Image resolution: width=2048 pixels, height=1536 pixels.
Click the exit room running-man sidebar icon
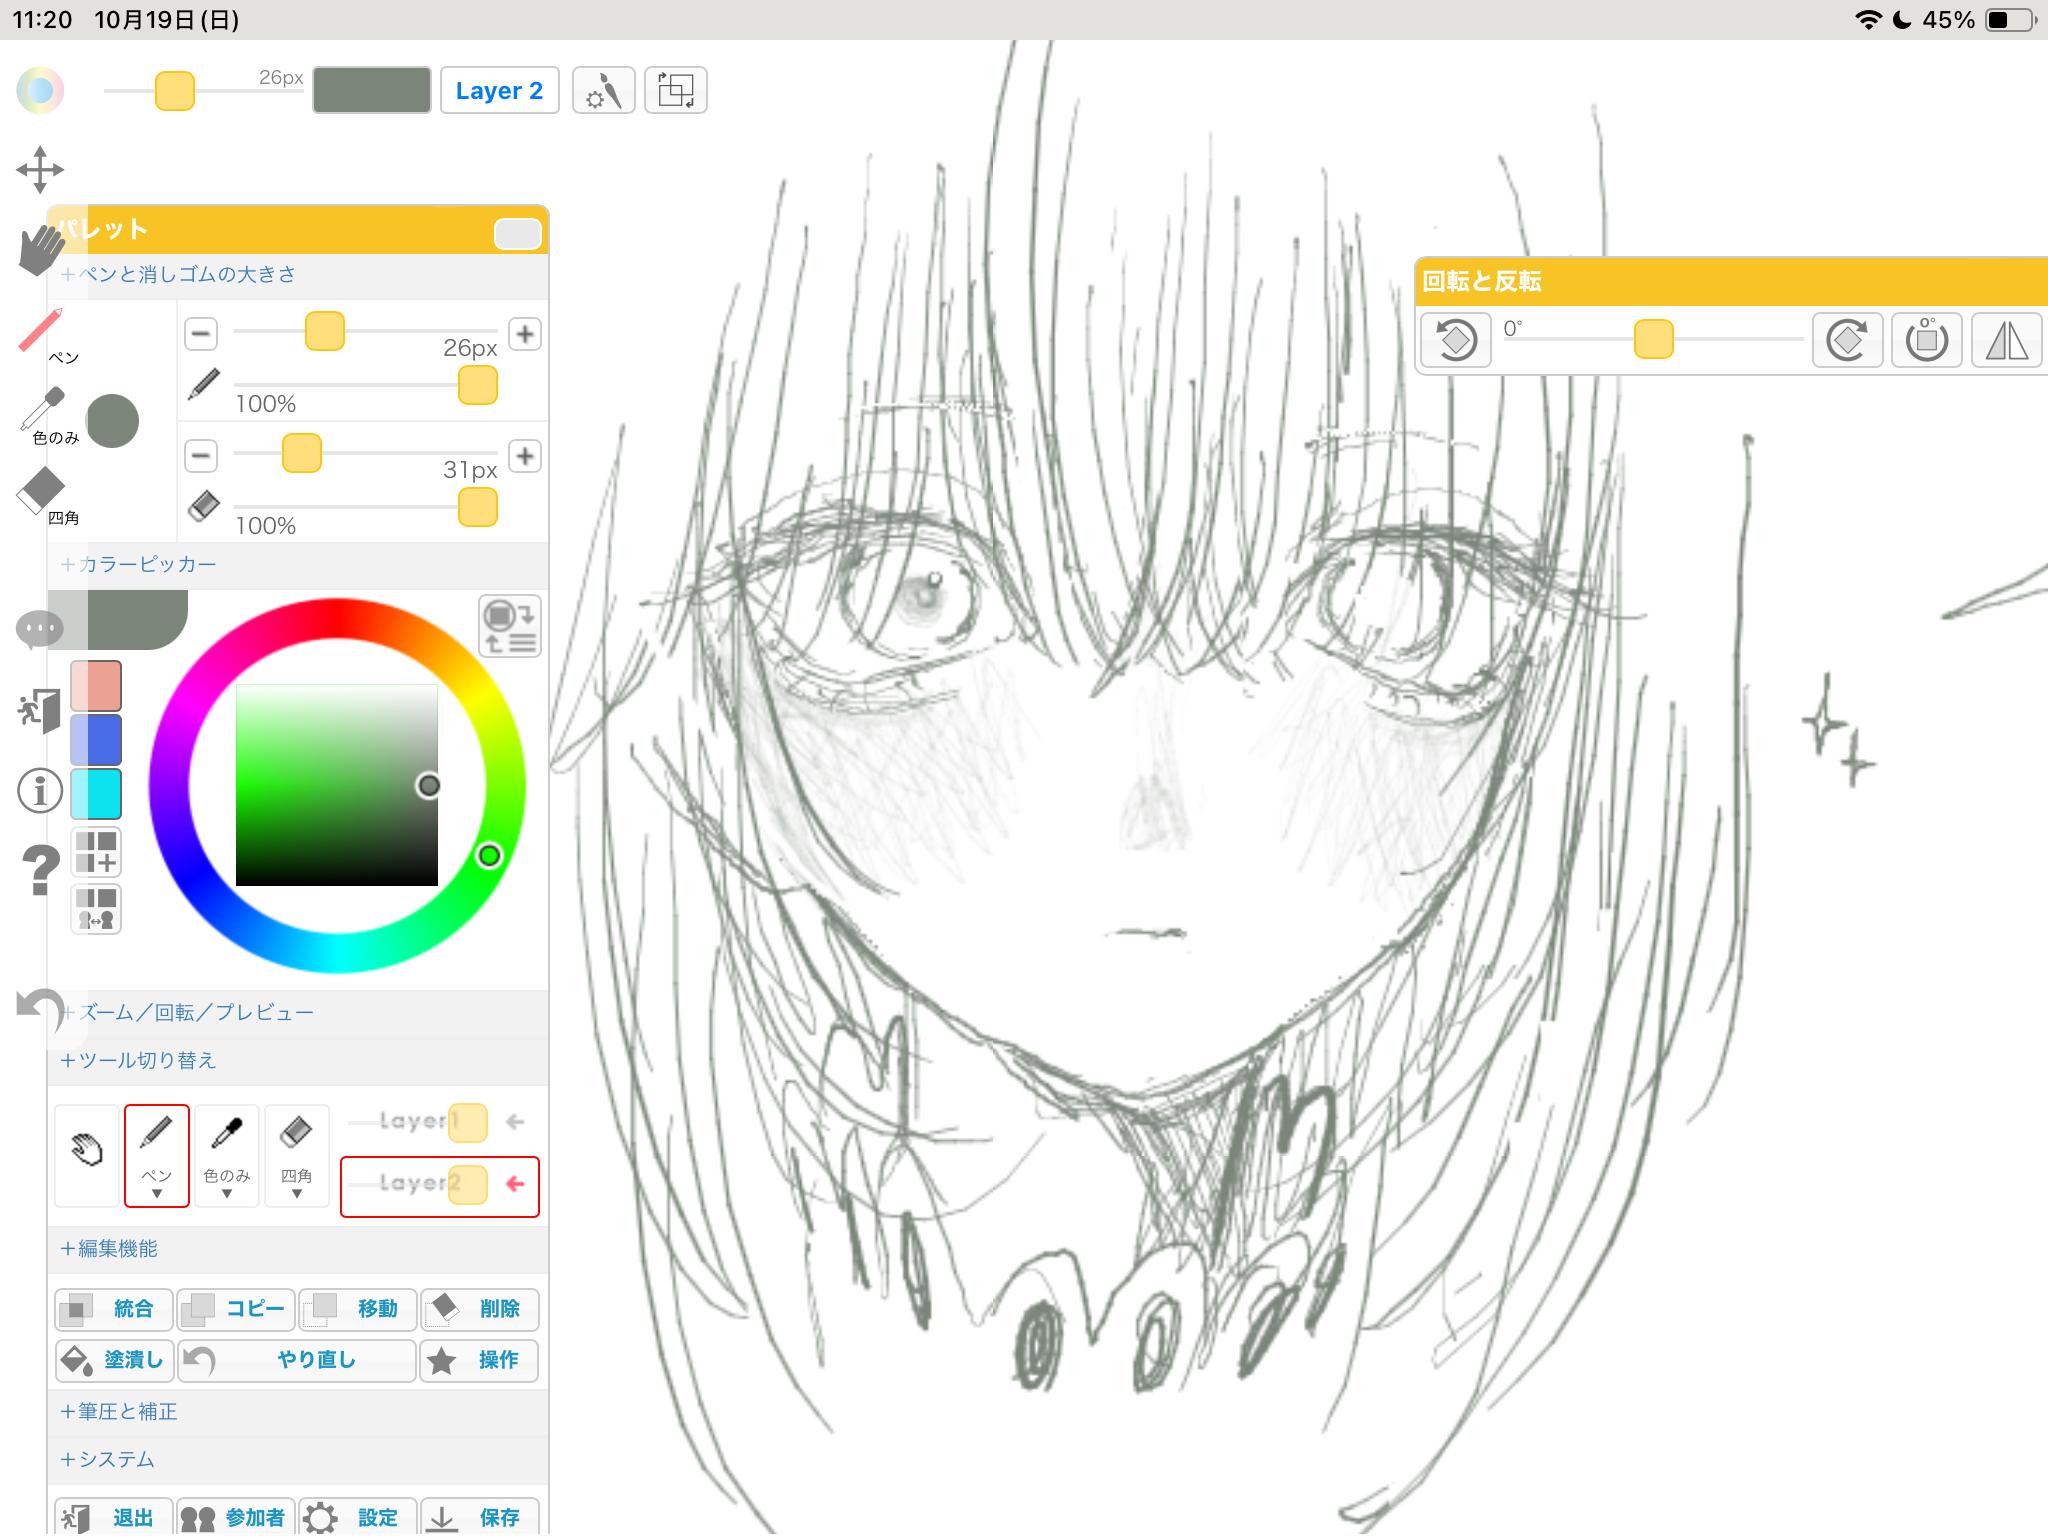[x=40, y=711]
